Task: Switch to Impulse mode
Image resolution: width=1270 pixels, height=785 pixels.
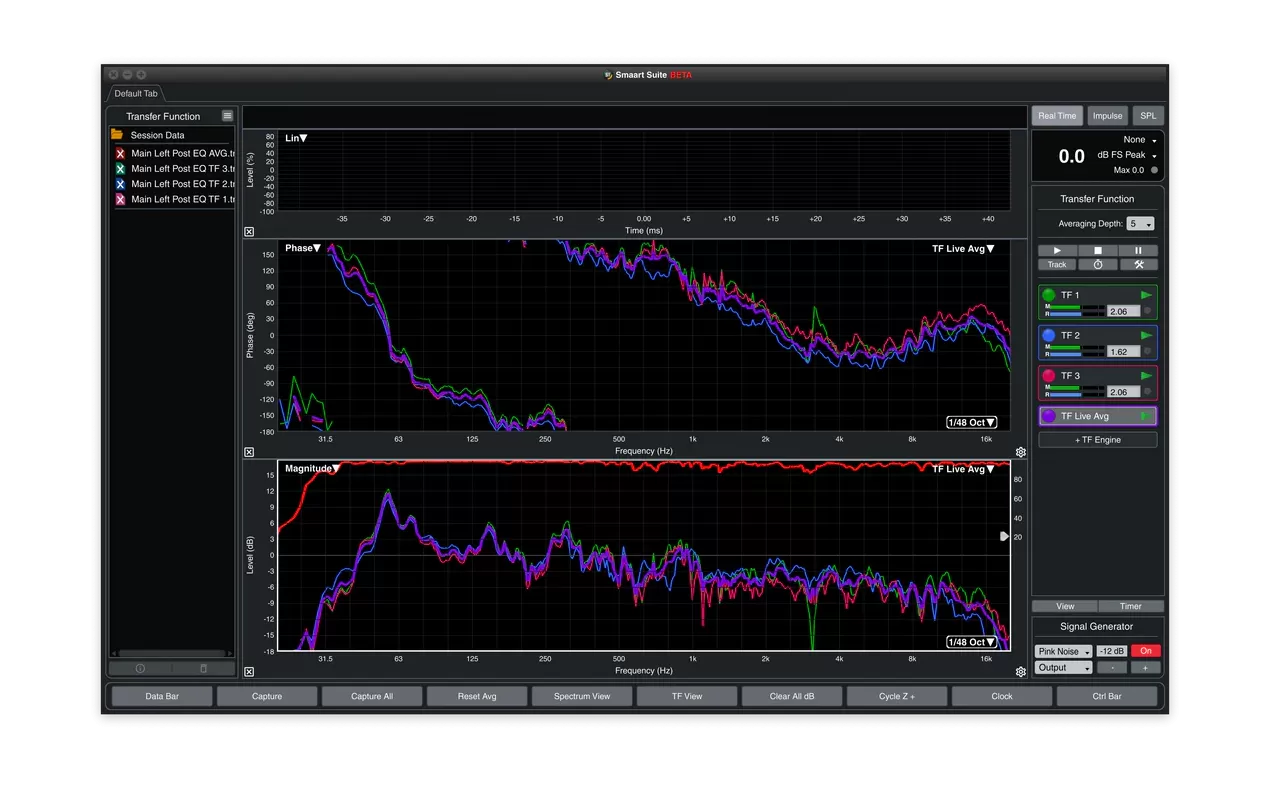Action: tap(1107, 116)
